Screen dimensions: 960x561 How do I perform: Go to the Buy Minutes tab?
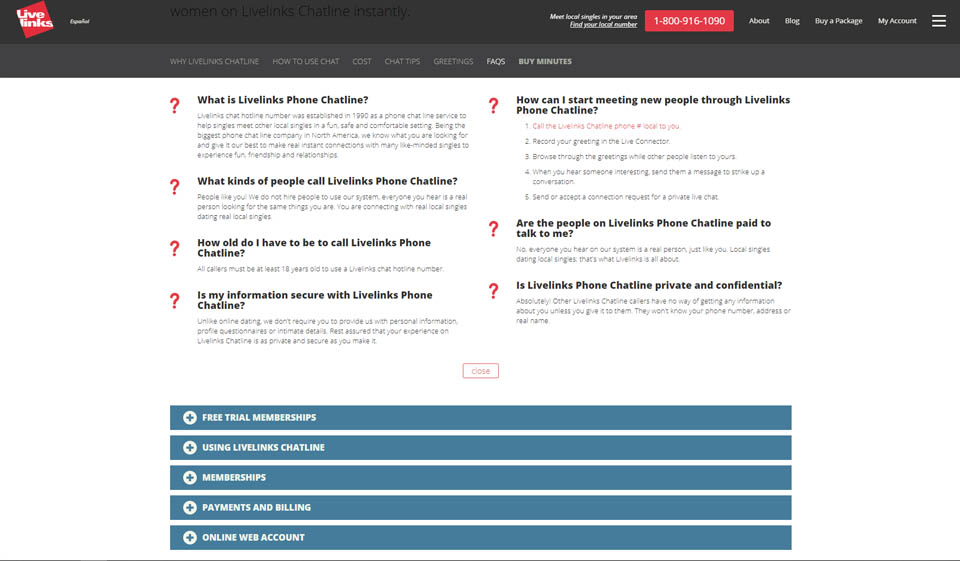(545, 62)
